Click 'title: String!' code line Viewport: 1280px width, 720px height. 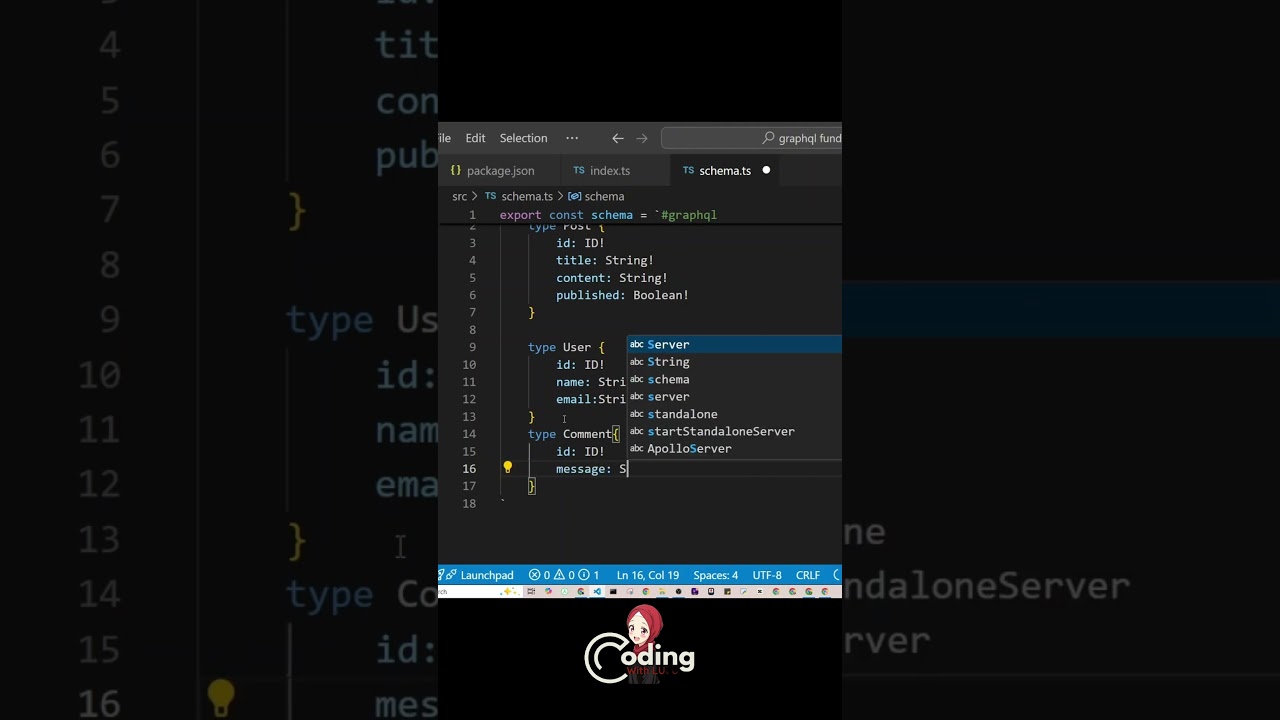pos(605,260)
